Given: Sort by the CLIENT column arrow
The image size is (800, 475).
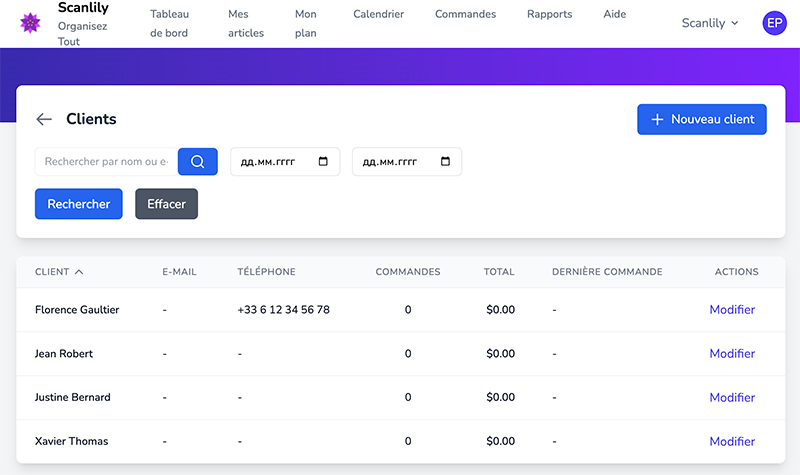Looking at the screenshot, I should [79, 272].
